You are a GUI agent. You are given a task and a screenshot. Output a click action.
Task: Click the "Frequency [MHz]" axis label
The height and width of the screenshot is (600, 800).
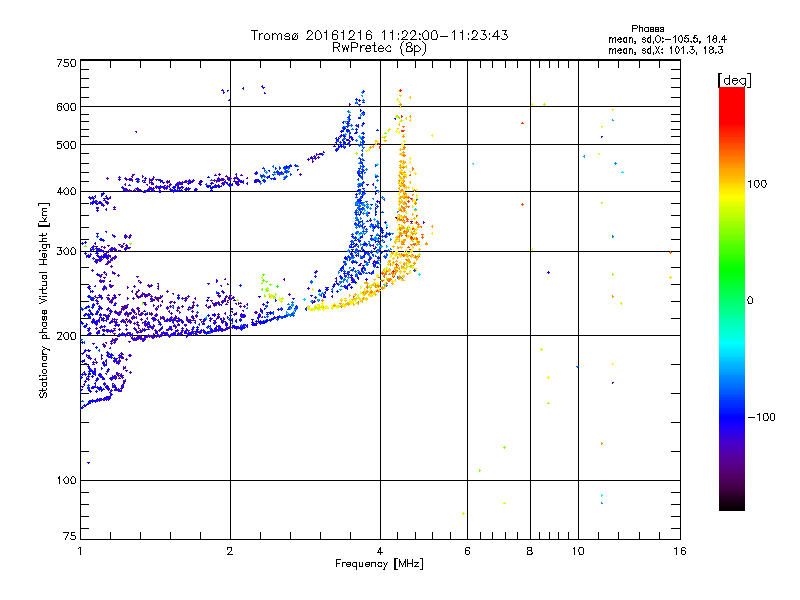click(379, 564)
